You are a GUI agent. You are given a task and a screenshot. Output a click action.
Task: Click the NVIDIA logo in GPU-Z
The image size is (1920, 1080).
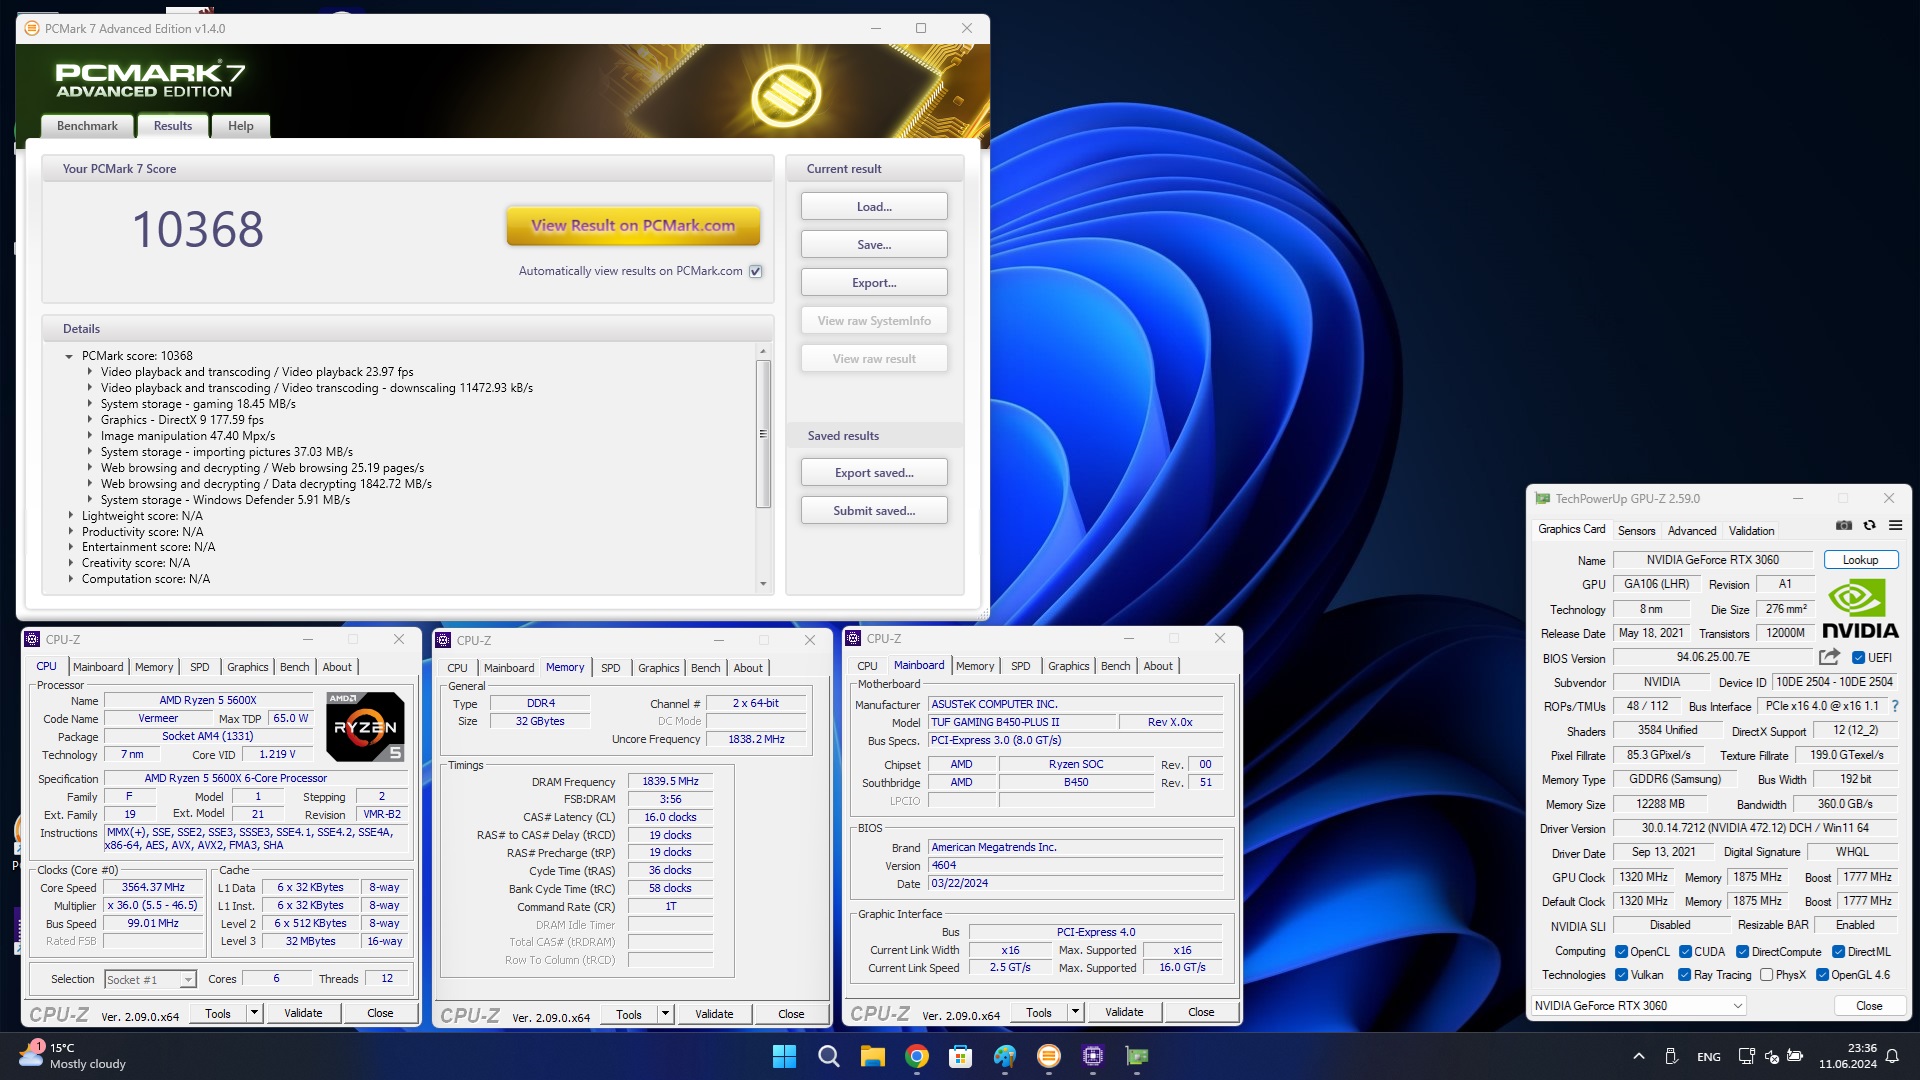(x=1860, y=609)
